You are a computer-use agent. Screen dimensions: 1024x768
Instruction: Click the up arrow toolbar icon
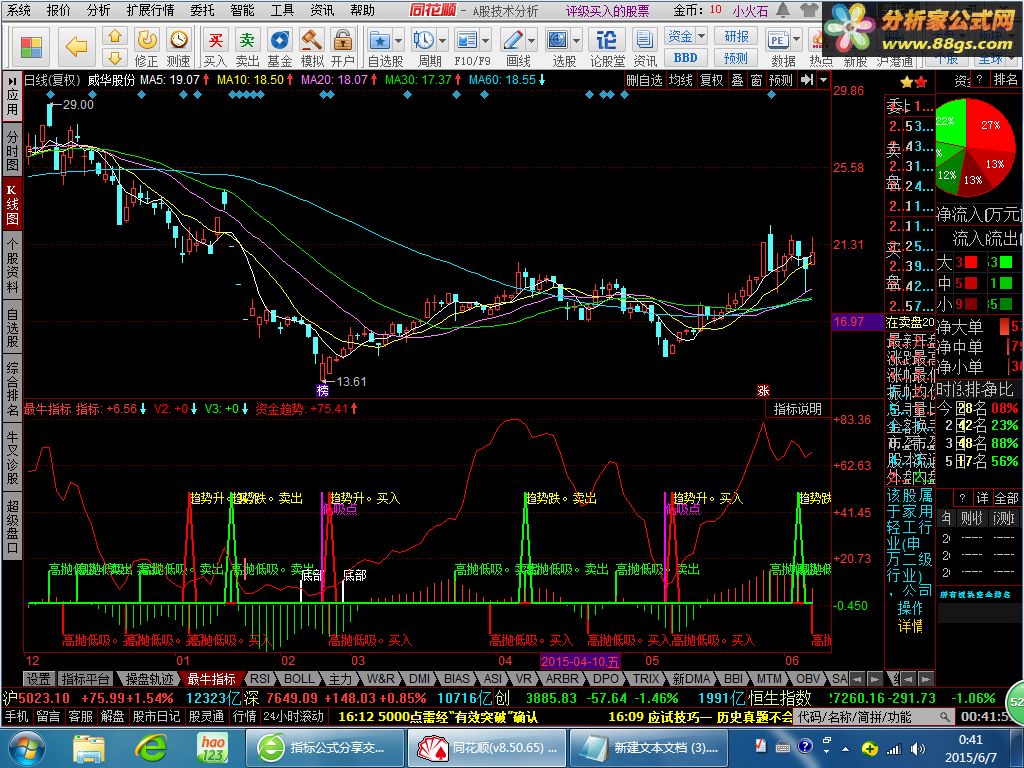115,37
